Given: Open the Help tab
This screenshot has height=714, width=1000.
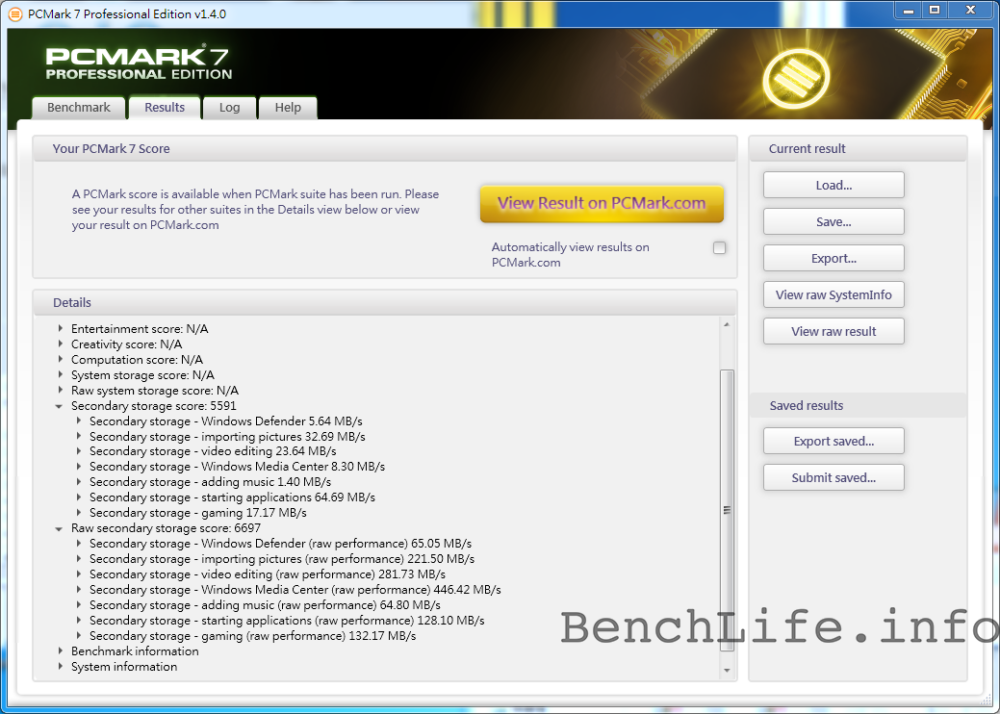Looking at the screenshot, I should 288,108.
